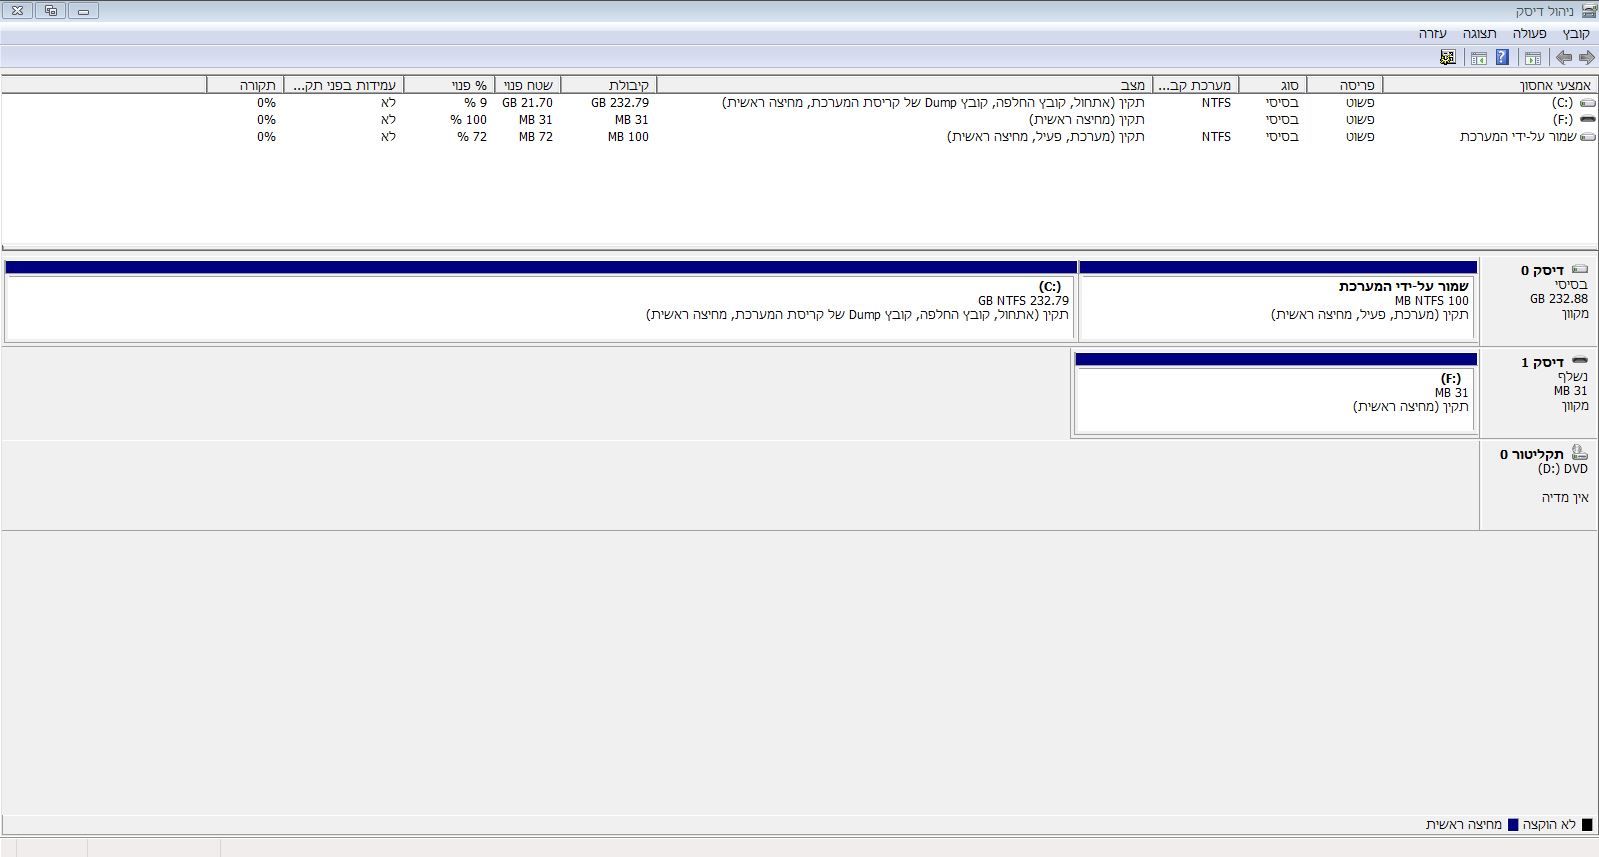Select the תקליטור 0 drive label
The image size is (1599, 857).
tap(1532, 454)
